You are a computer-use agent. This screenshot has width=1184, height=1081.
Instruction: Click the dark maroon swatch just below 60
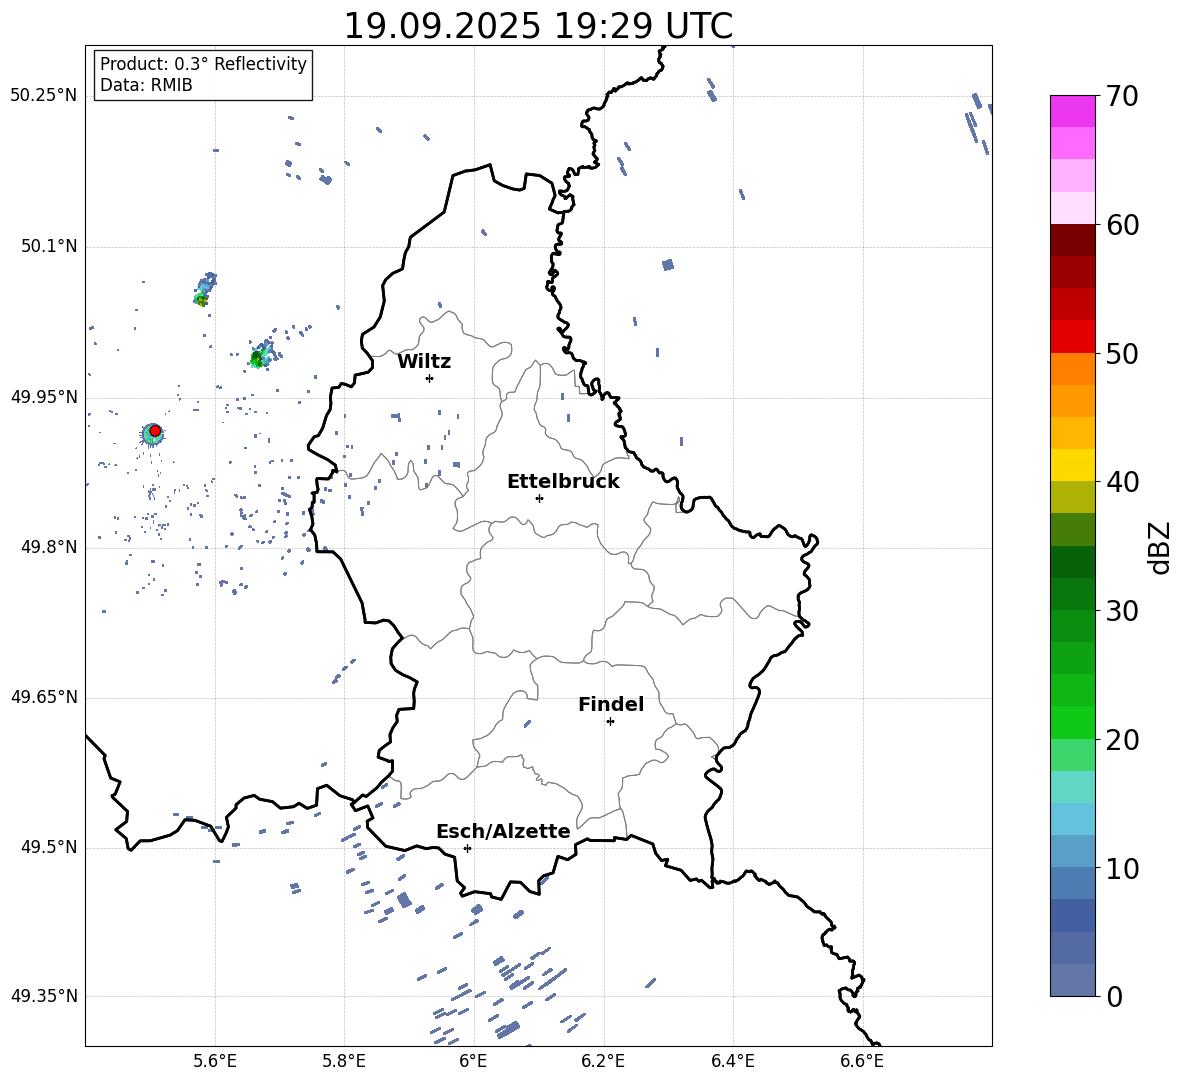1072,240
